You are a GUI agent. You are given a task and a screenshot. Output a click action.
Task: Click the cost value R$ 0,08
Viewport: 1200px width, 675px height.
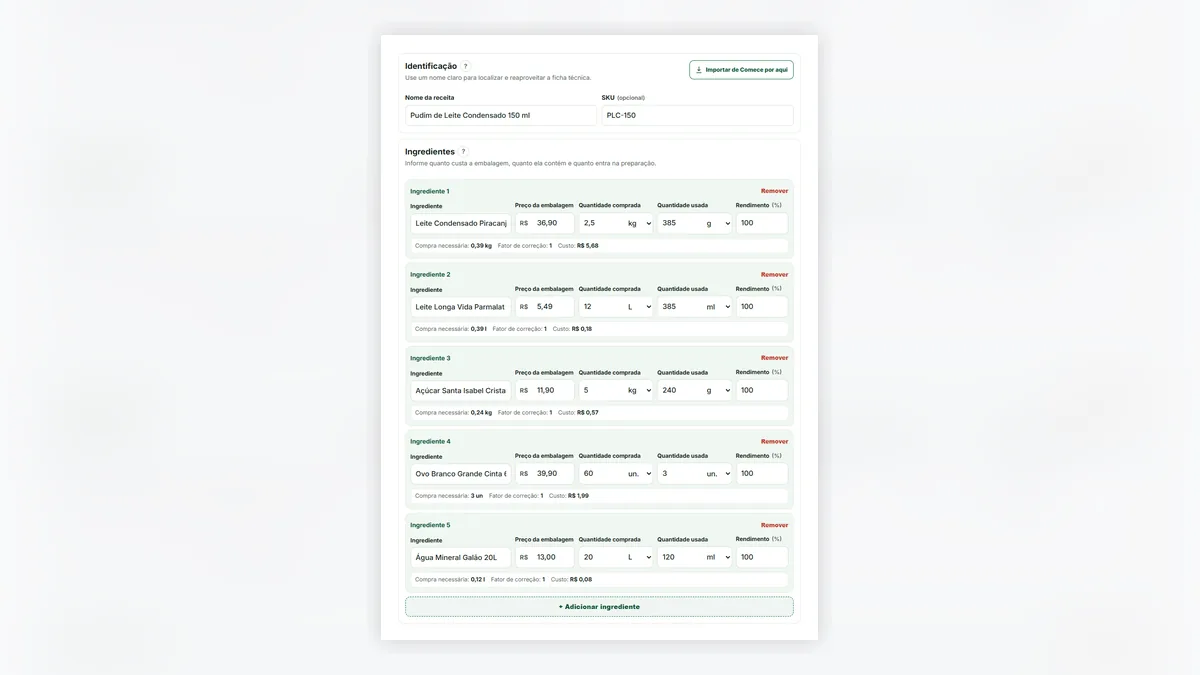582,579
